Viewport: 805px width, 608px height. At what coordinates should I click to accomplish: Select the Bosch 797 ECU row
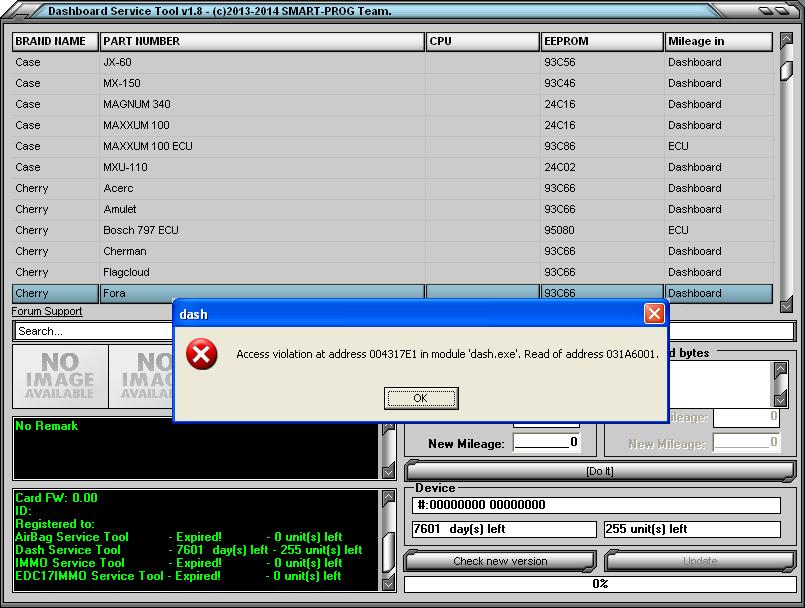tap(392, 231)
